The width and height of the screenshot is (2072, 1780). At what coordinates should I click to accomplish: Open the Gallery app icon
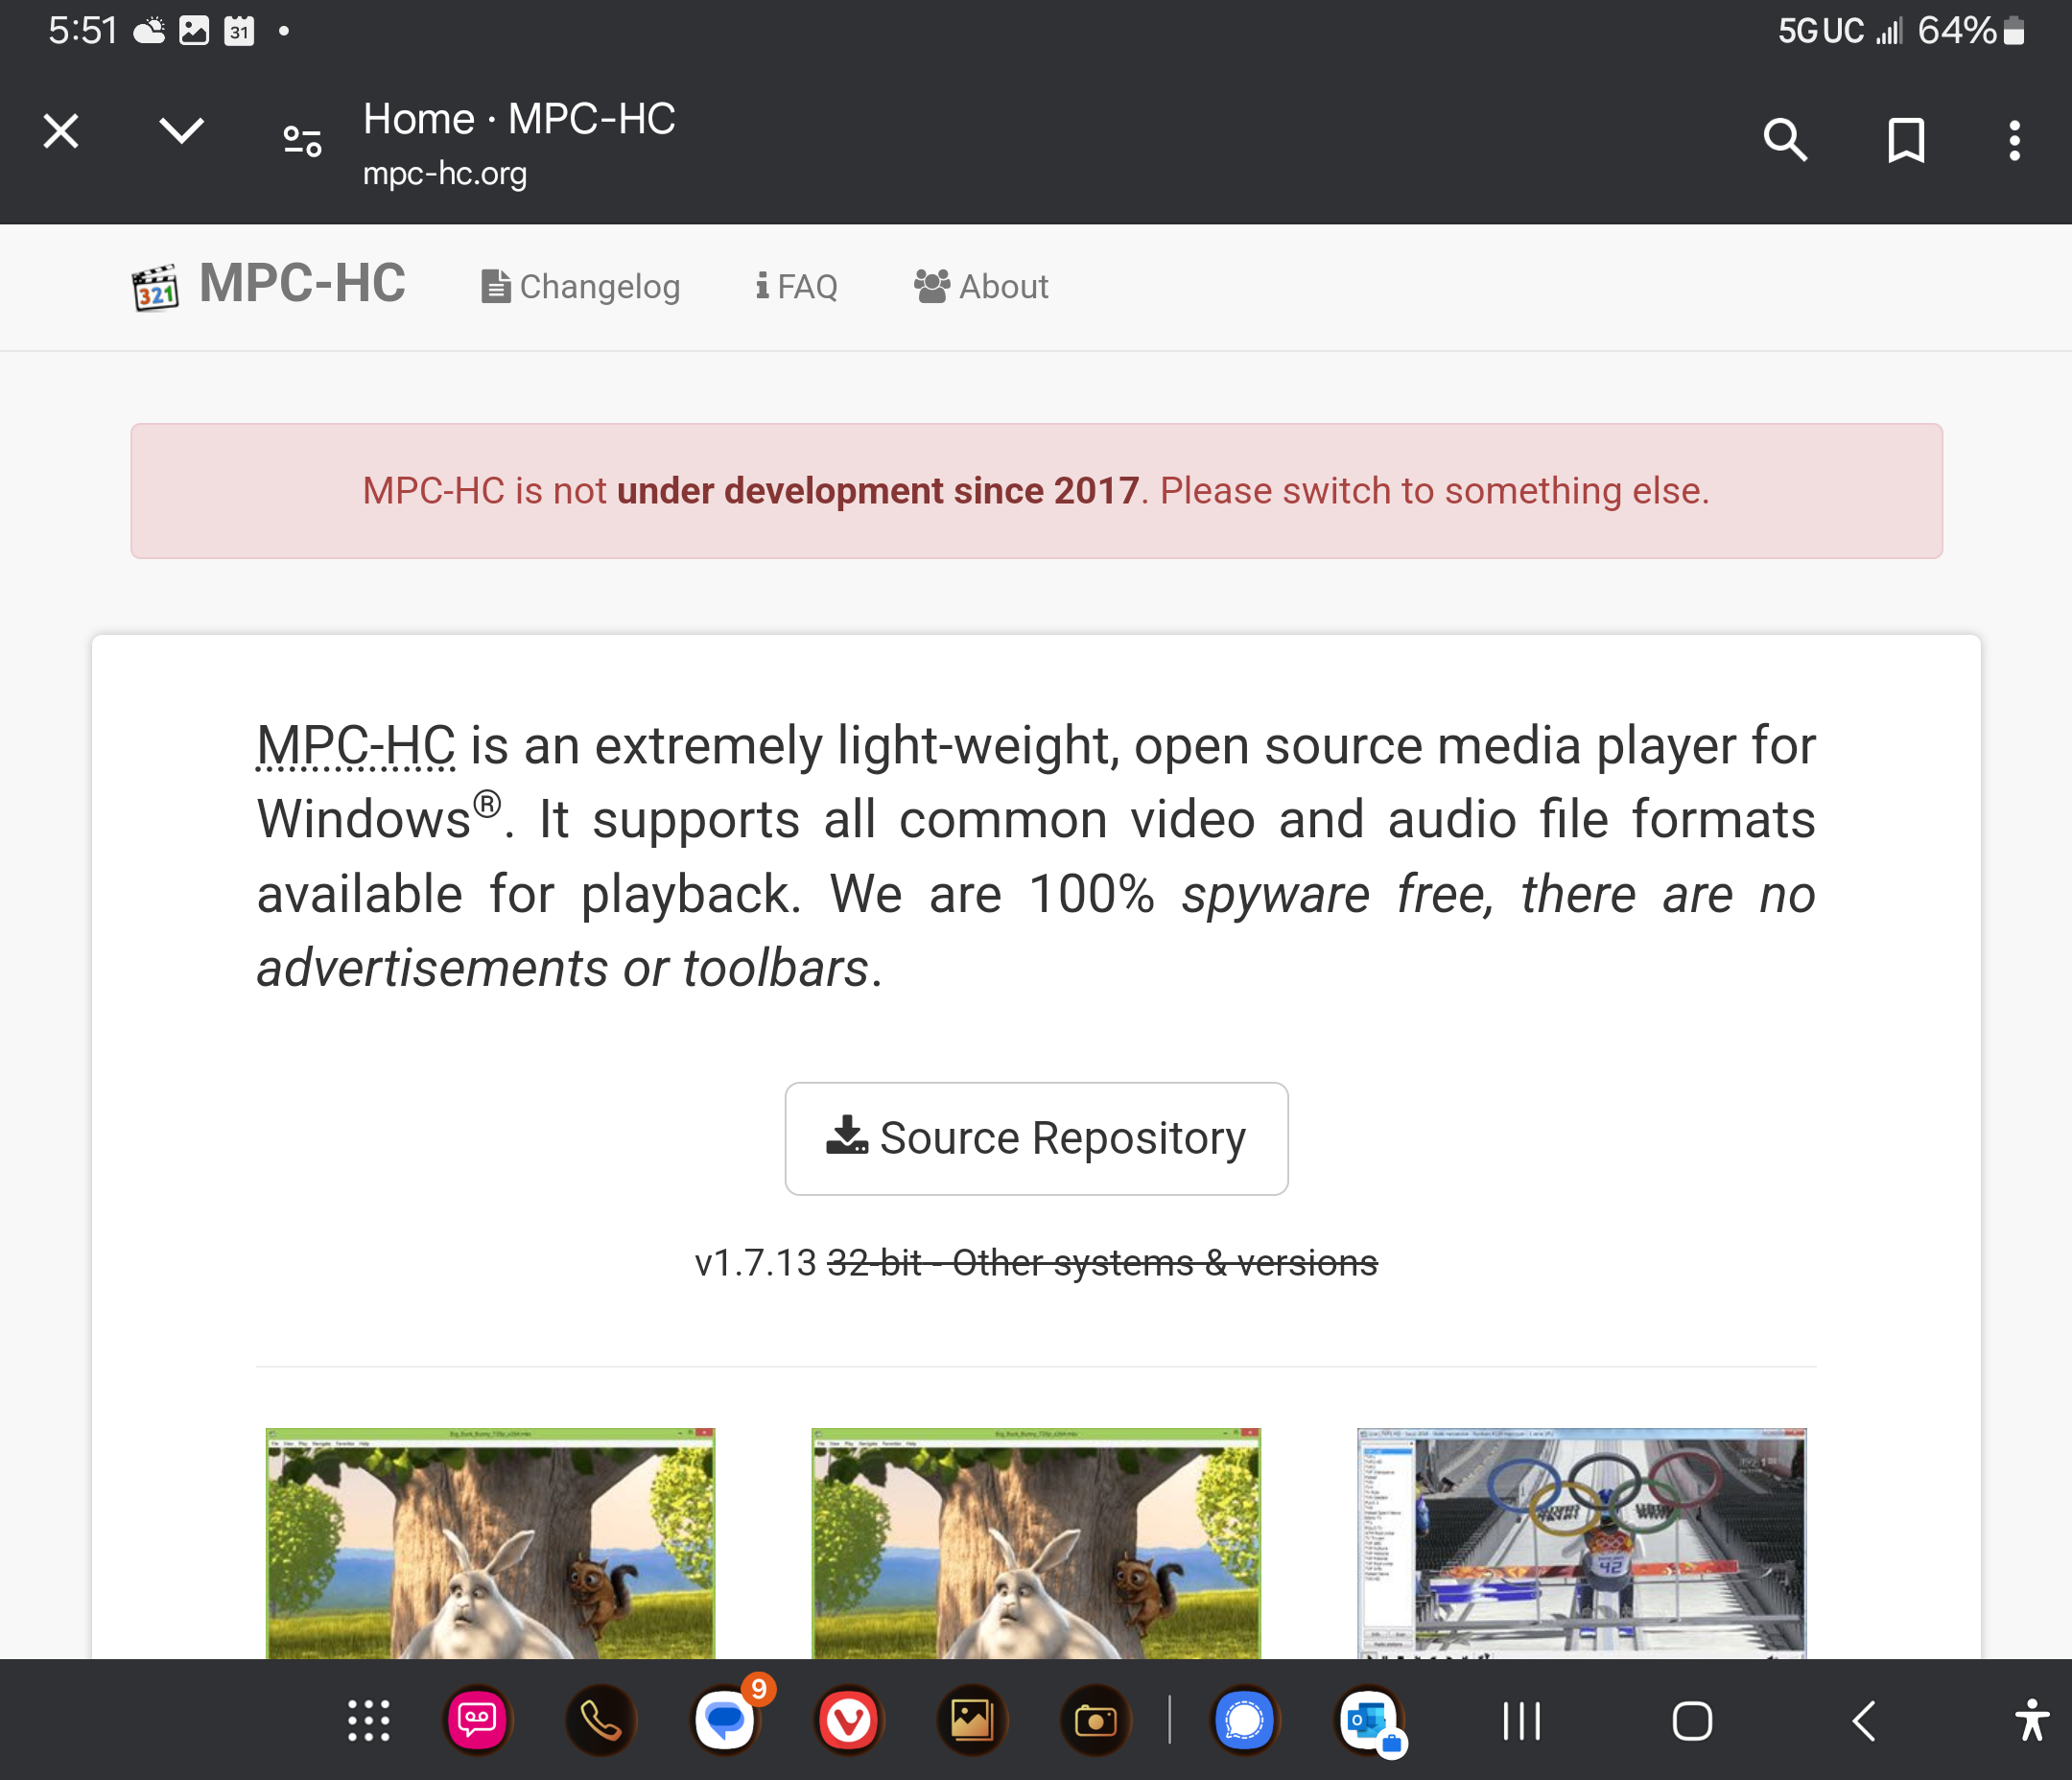tap(972, 1721)
